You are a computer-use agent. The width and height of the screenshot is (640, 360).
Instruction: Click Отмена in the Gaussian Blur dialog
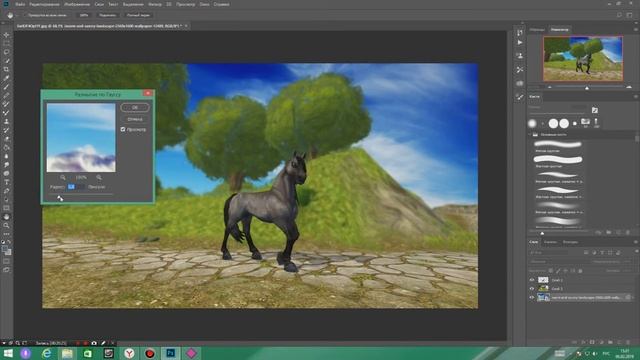coord(135,119)
